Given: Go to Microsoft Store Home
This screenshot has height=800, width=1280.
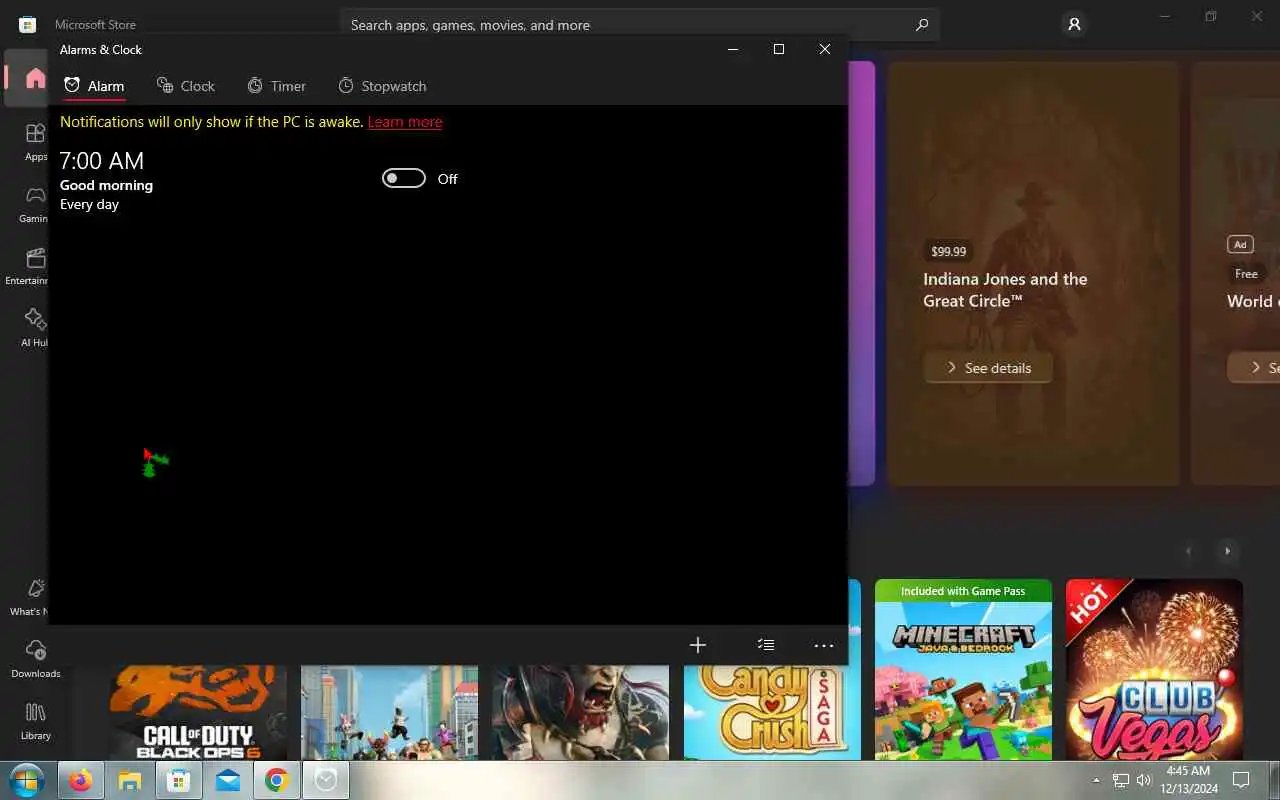Looking at the screenshot, I should tap(35, 78).
